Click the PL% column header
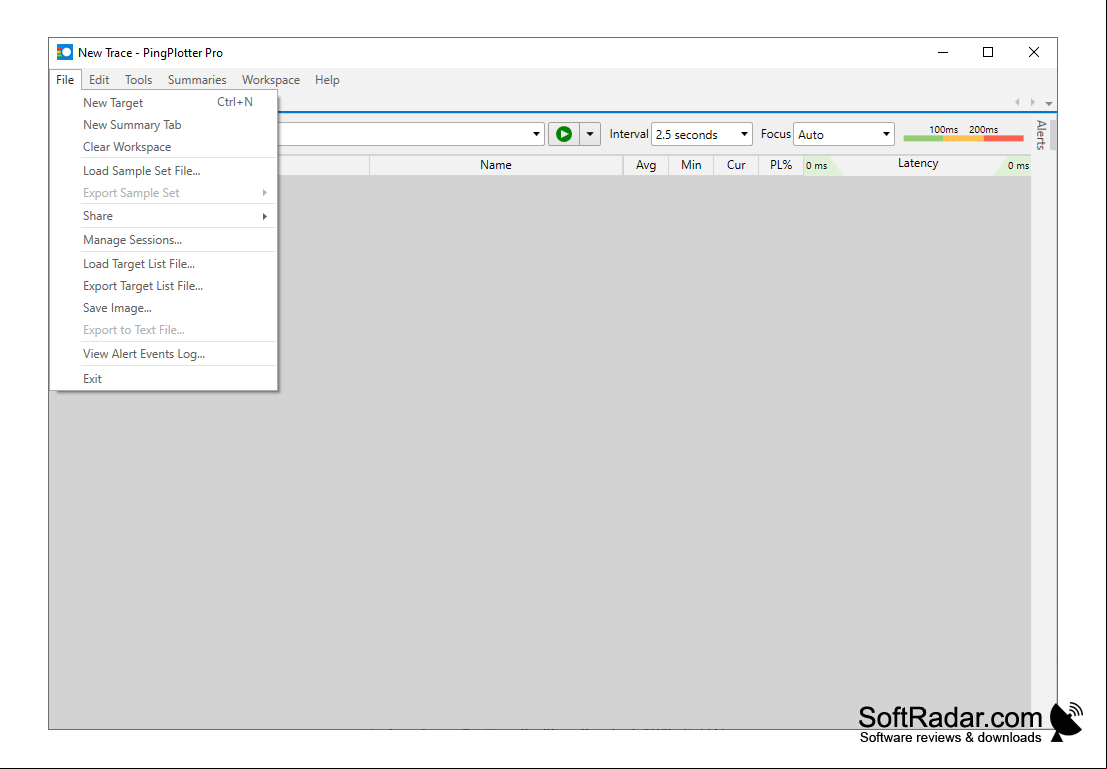This screenshot has width=1107, height=769. pyautogui.click(x=781, y=165)
